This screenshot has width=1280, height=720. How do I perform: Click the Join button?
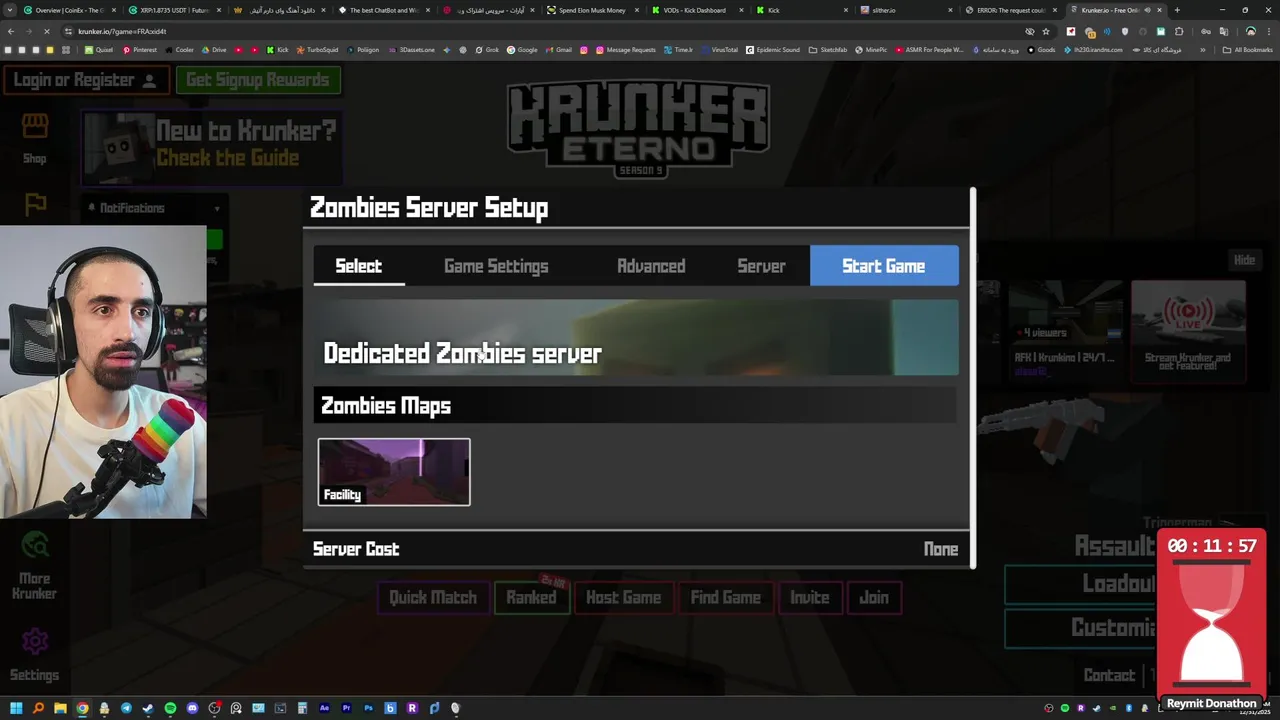tap(874, 597)
